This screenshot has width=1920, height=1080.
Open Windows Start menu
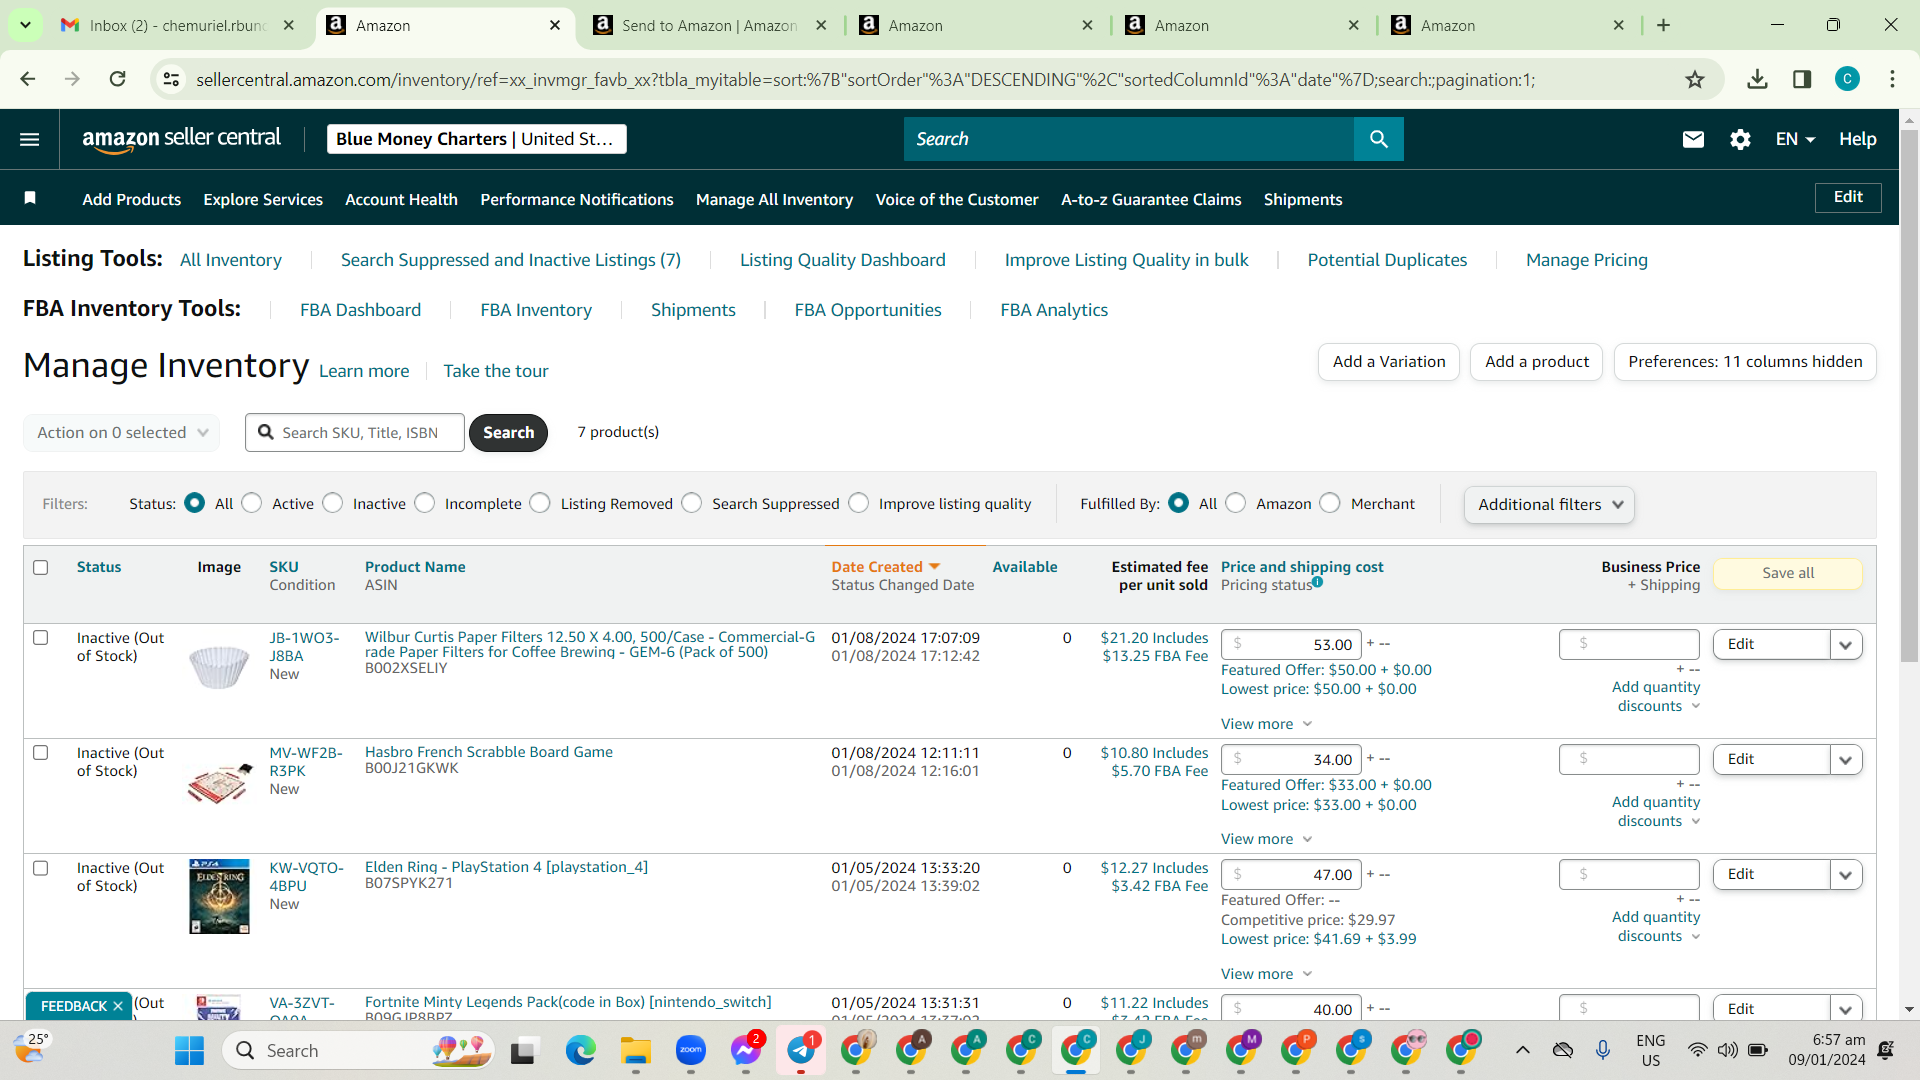pos(189,1051)
